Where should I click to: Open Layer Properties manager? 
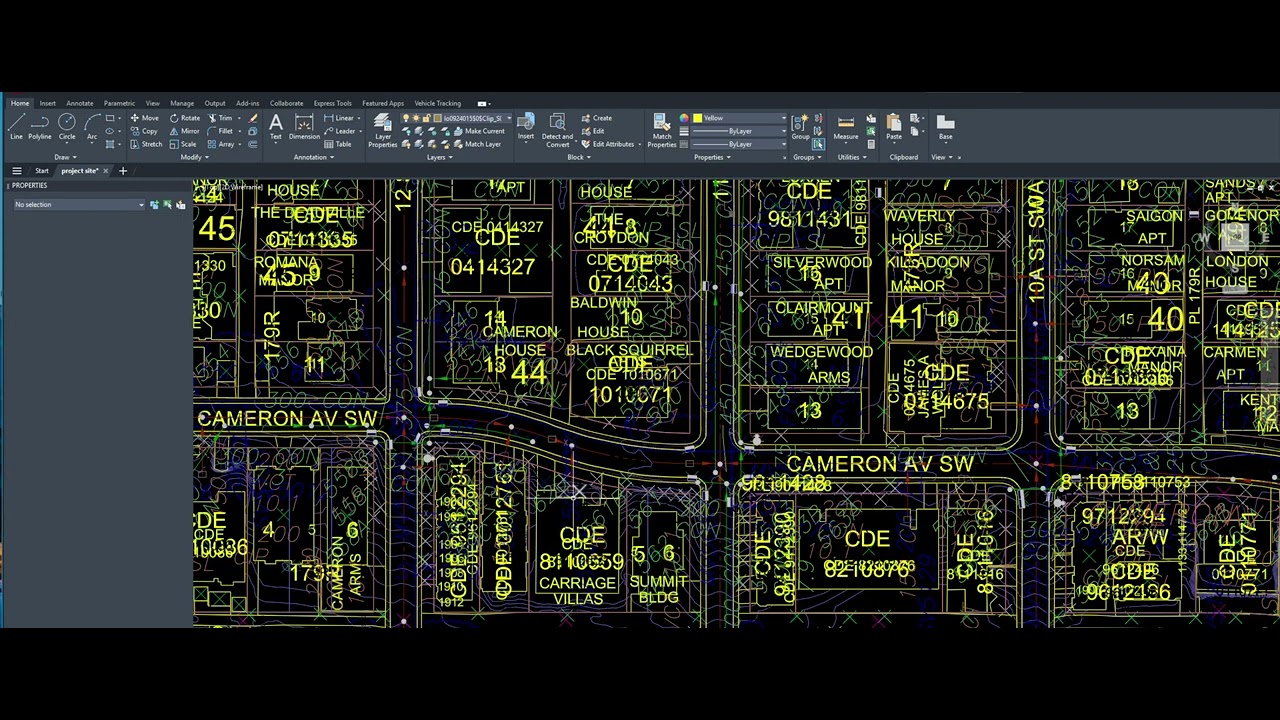382,130
